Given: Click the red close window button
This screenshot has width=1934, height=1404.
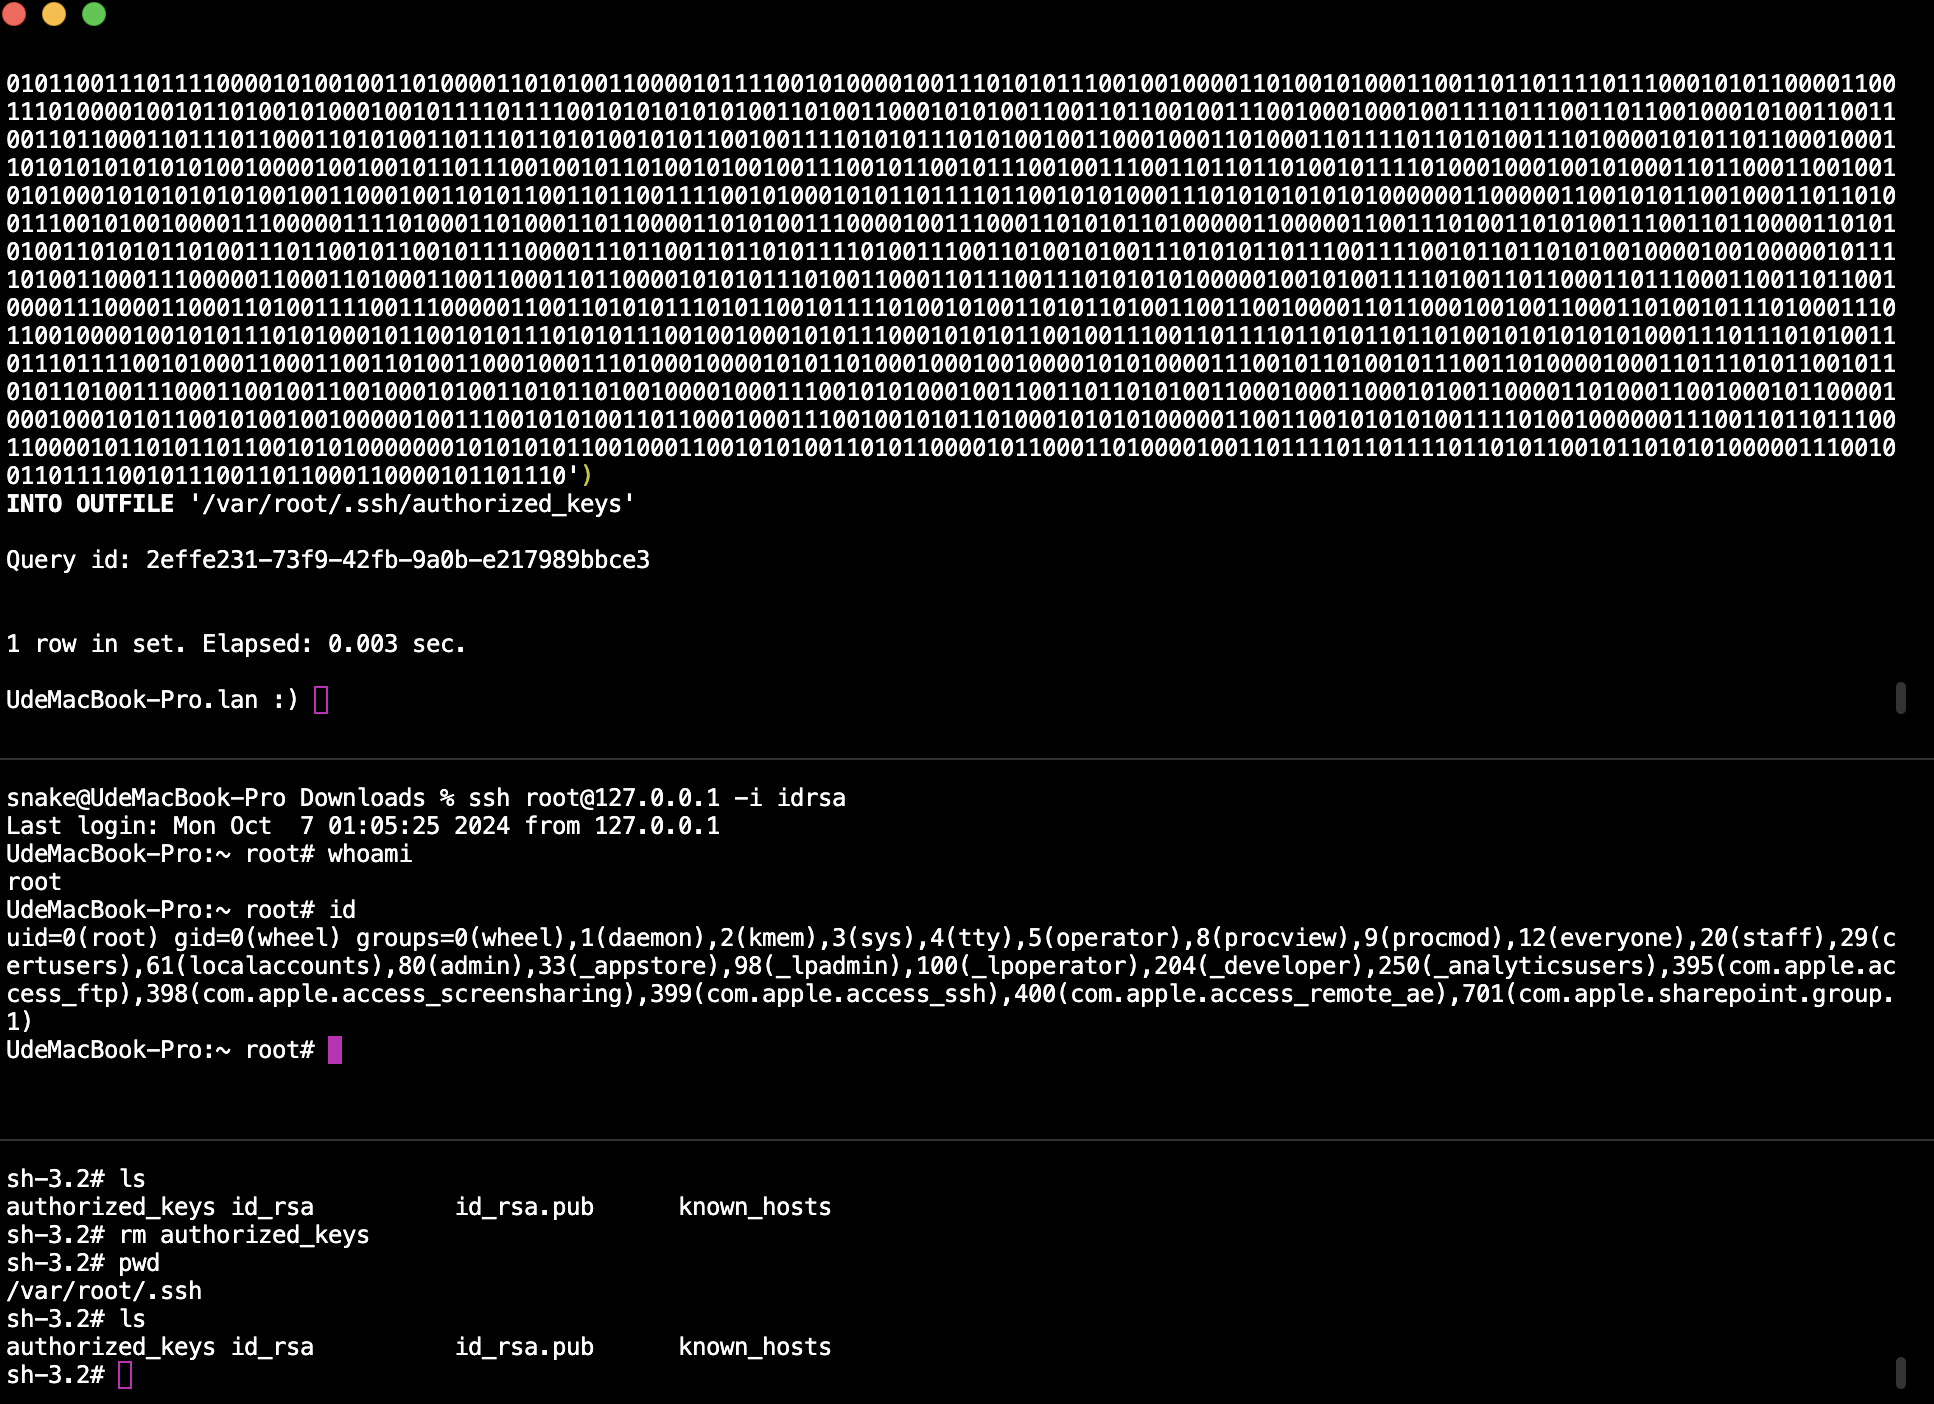Looking at the screenshot, I should (14, 14).
